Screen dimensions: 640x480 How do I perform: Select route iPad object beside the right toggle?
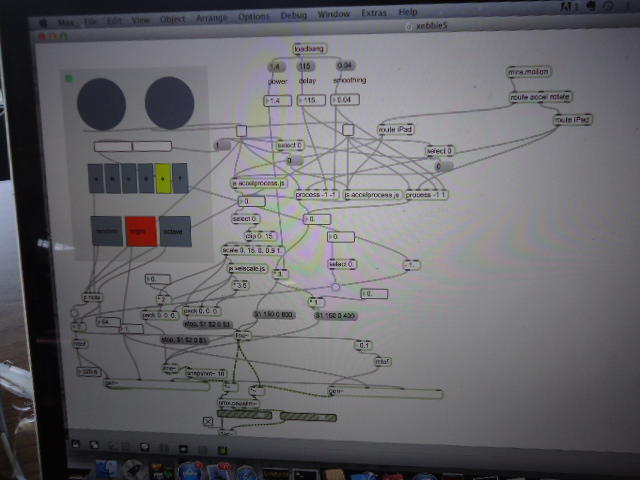396,130
